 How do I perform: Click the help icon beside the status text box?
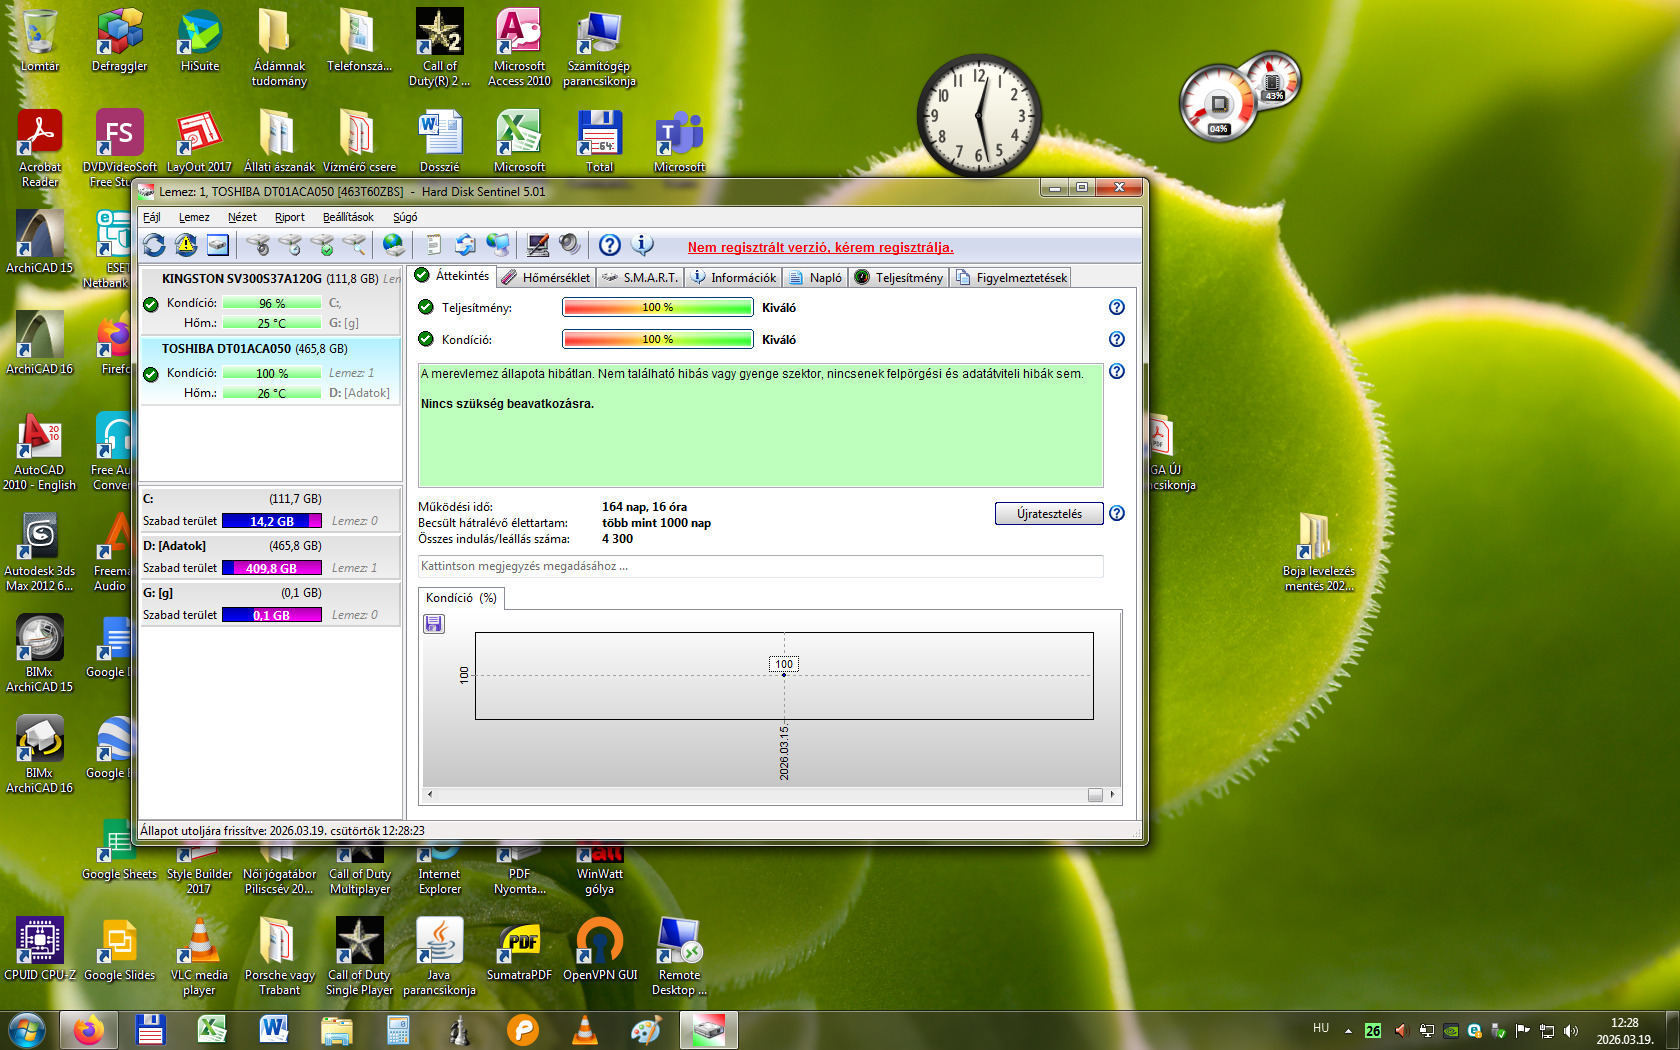tap(1117, 372)
